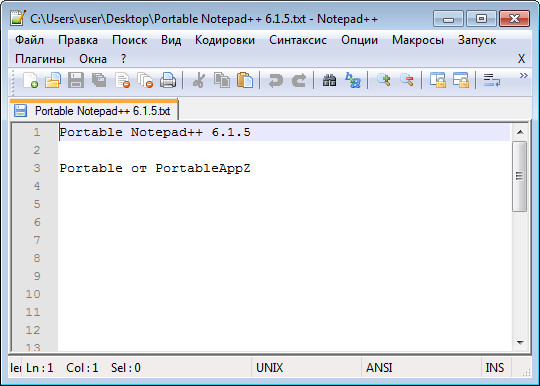This screenshot has height=386, width=540.
Task: Open the Плагины menu
Action: pyautogui.click(x=40, y=59)
